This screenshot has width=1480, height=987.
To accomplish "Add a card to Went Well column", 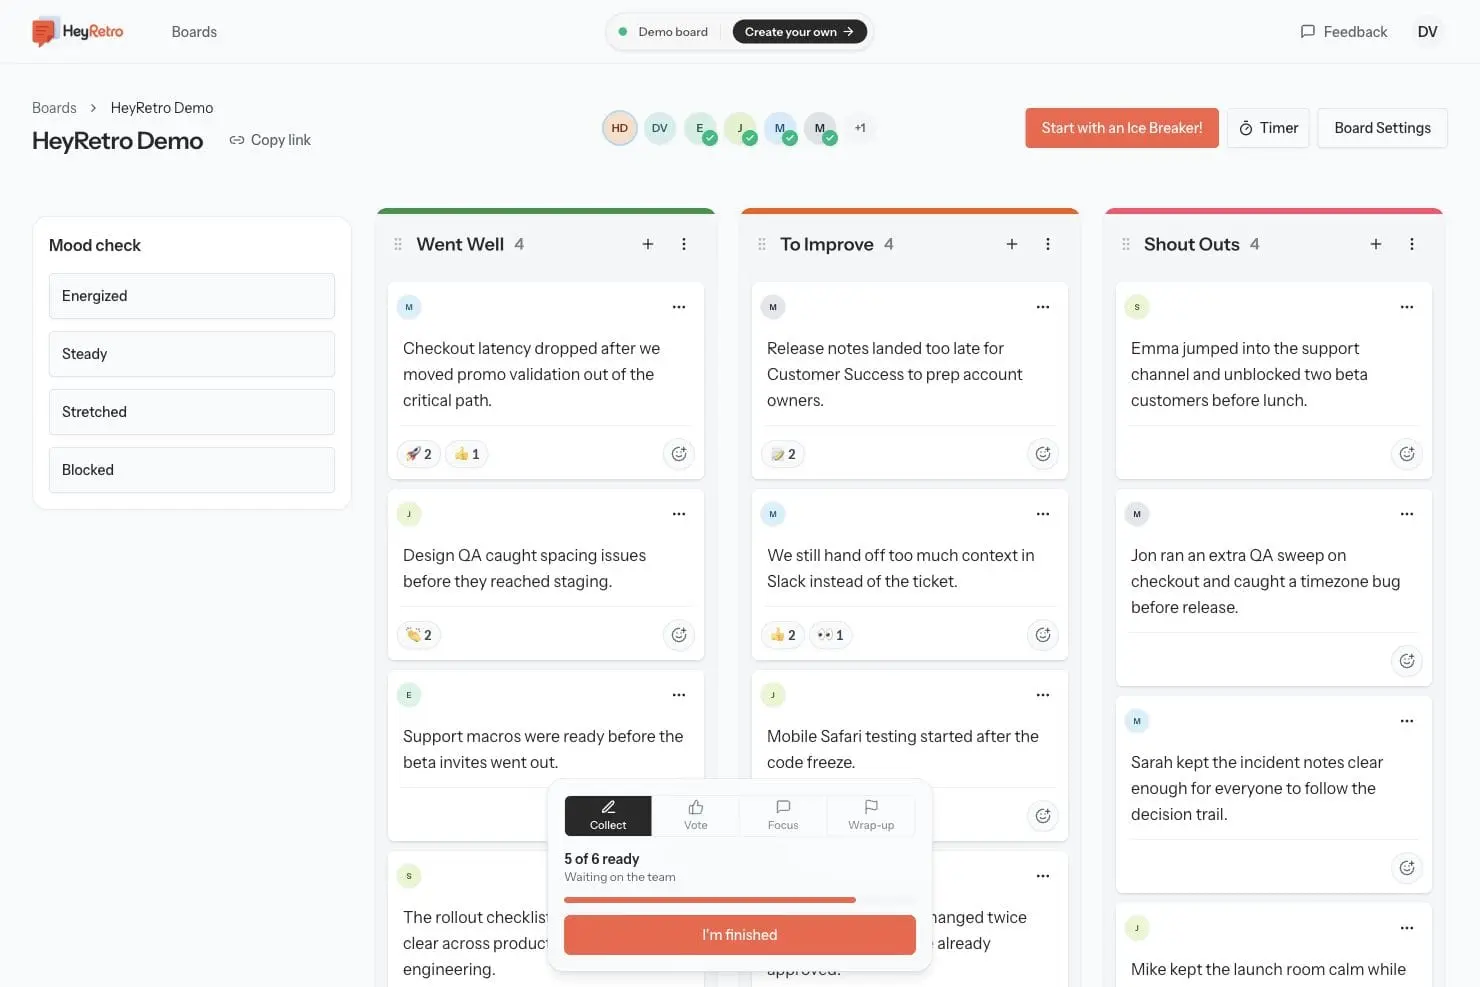I will [648, 244].
